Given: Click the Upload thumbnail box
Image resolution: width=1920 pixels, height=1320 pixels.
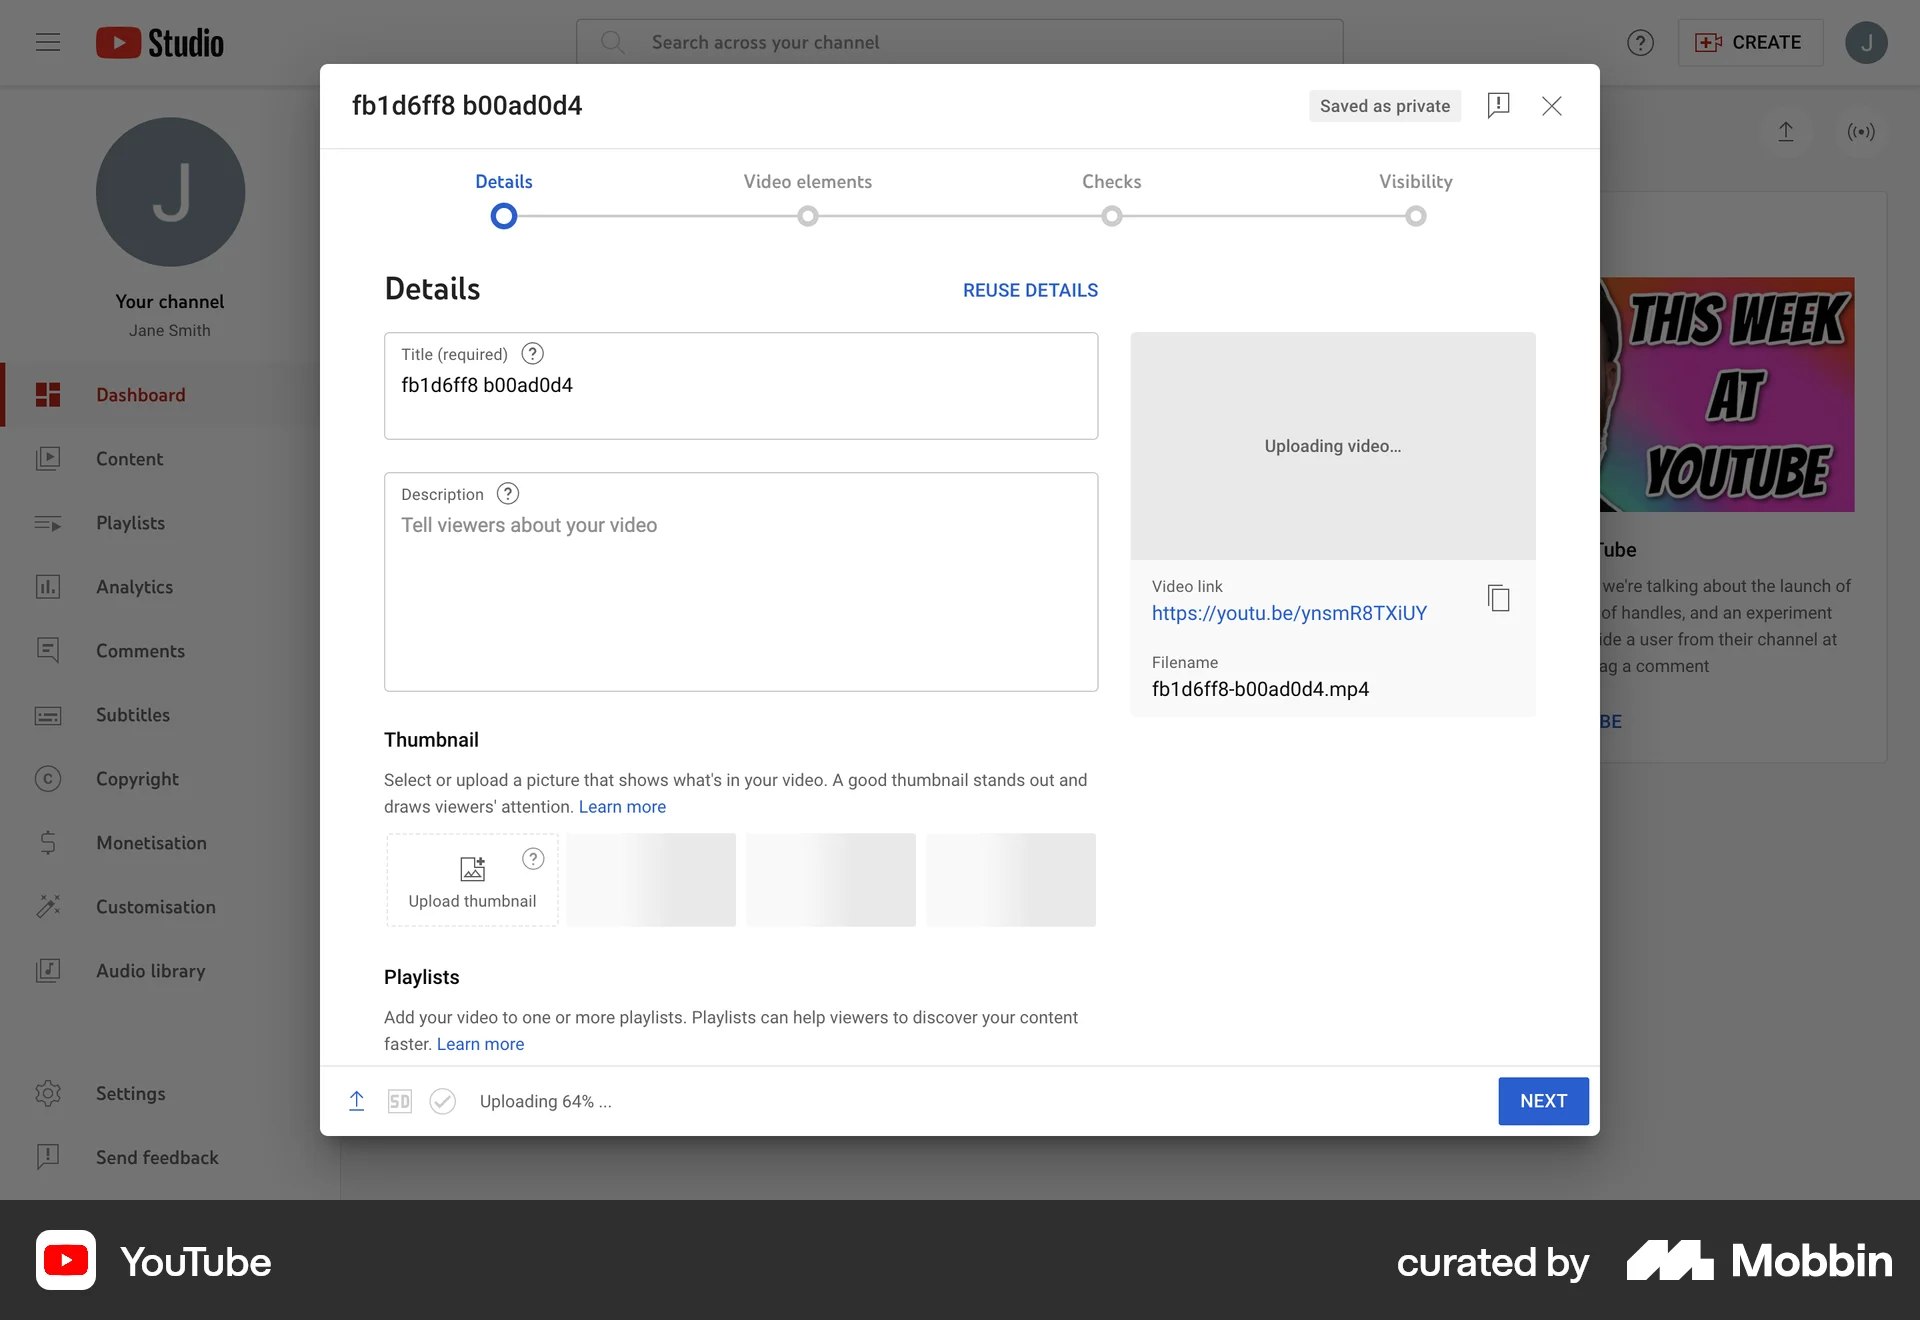Looking at the screenshot, I should [471, 879].
